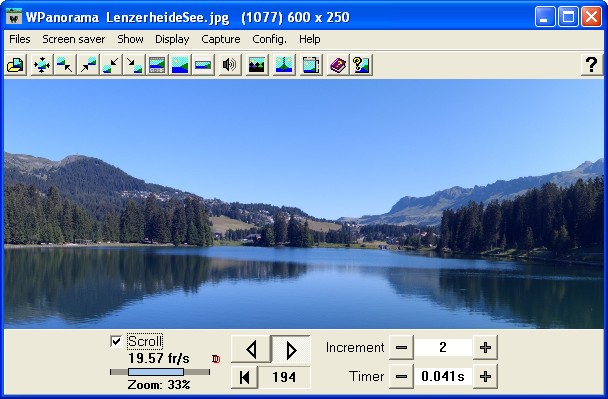608x399 pixels.
Task: Click the small red indicator near fr/s
Action: [216, 359]
